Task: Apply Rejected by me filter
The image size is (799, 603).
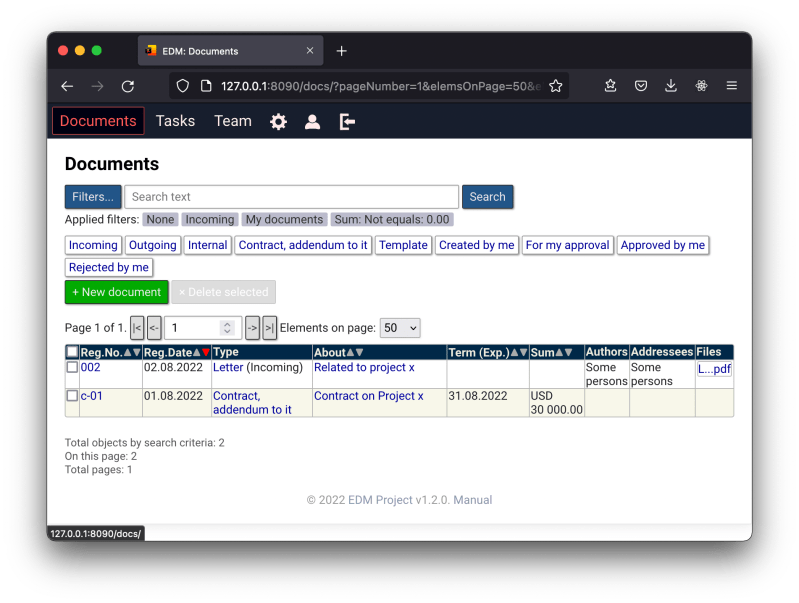Action: [x=109, y=268]
